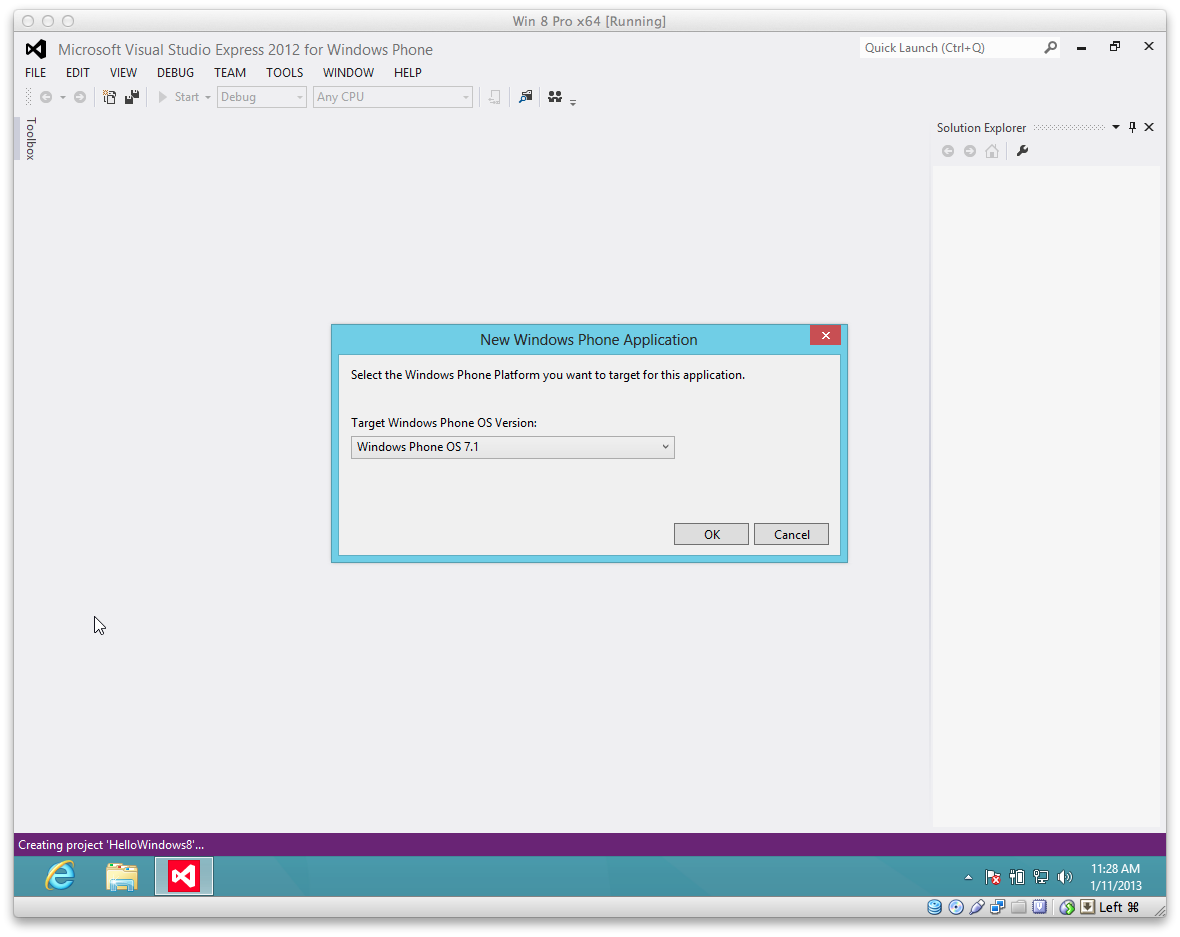Open the DEBUG menu

tap(175, 72)
